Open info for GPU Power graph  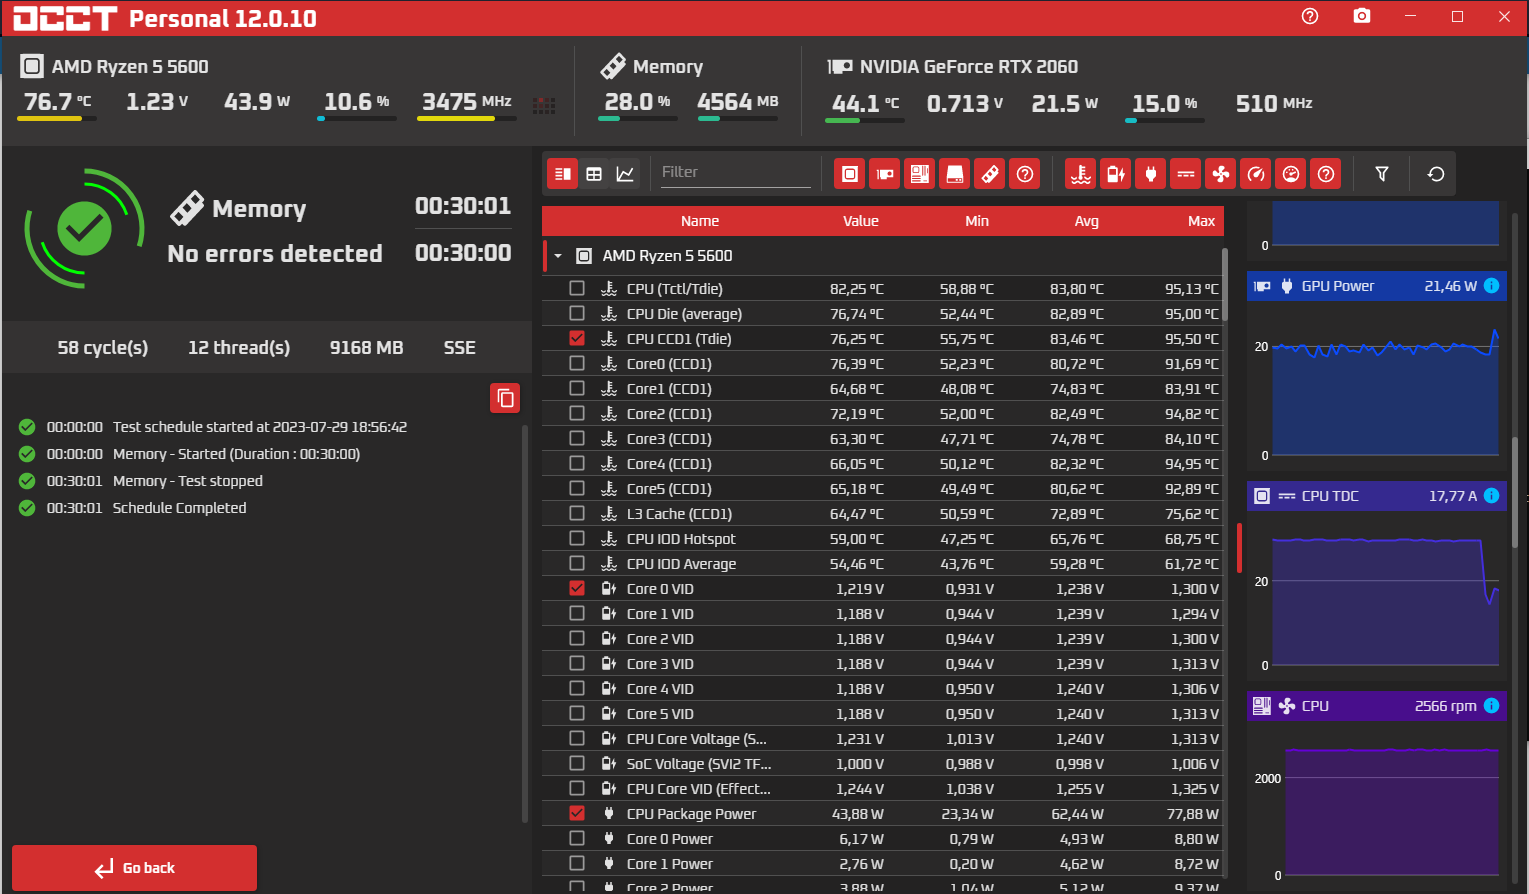(1492, 286)
